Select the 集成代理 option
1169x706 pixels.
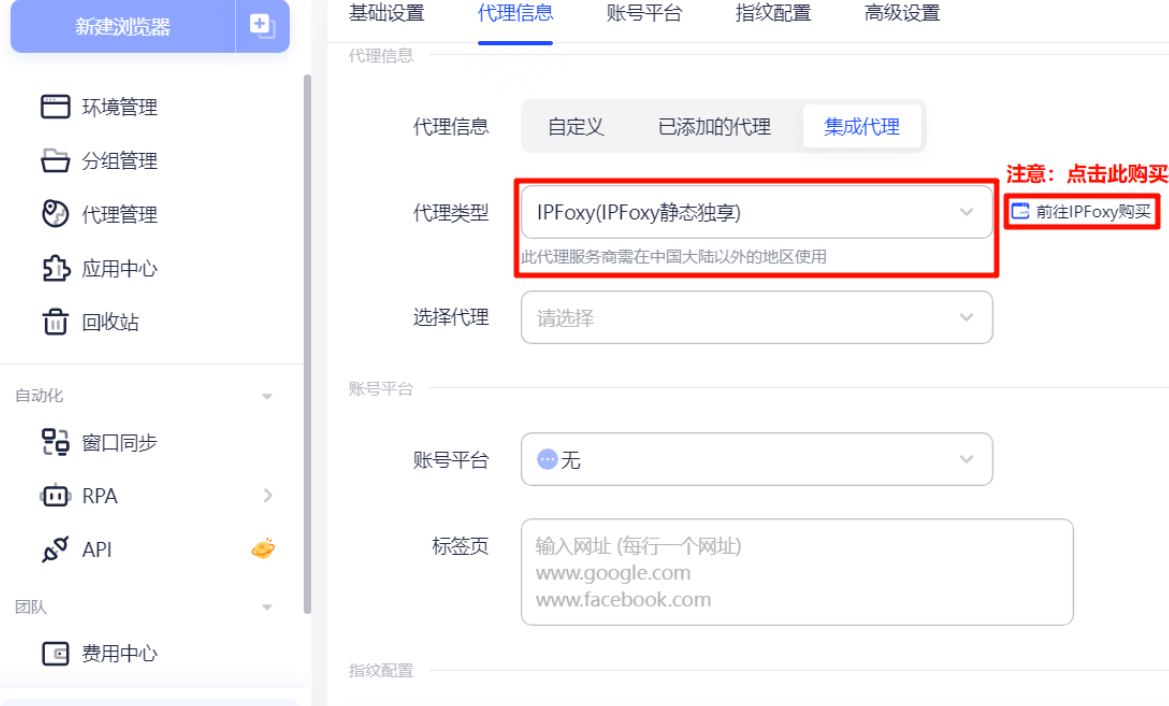coord(862,127)
